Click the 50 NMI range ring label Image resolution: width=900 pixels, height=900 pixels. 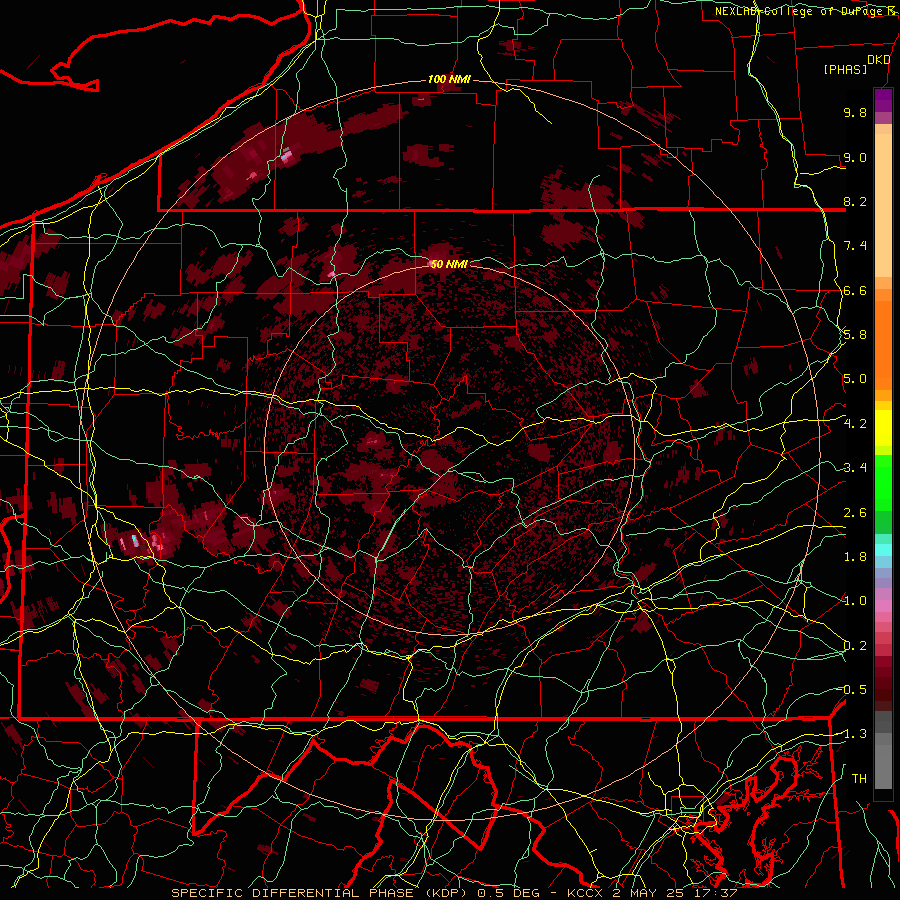[x=449, y=264]
